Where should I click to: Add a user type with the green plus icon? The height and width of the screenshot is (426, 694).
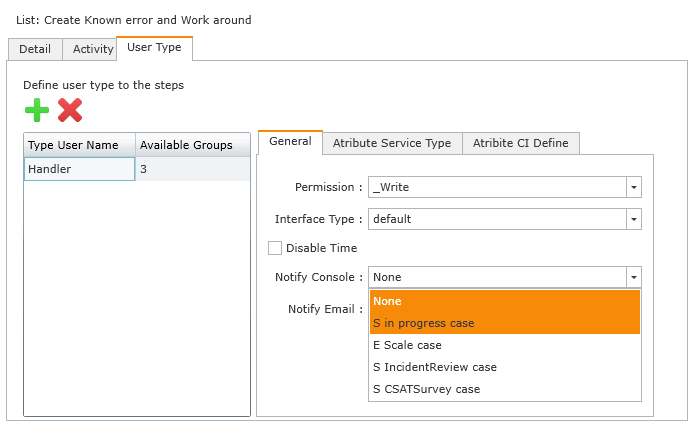[37, 110]
